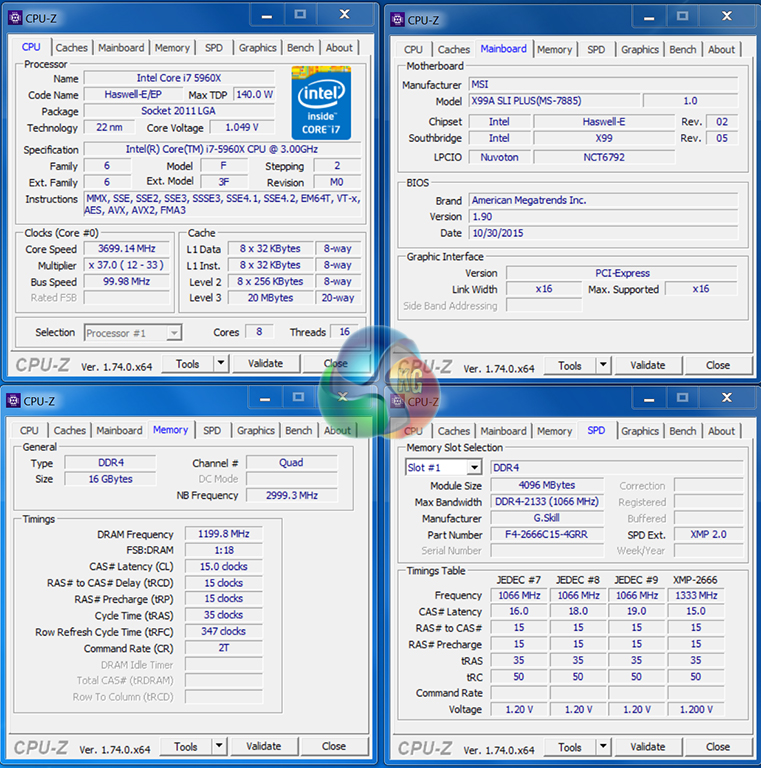Open About tab in the CPU window
761x768 pixels.
(x=339, y=48)
